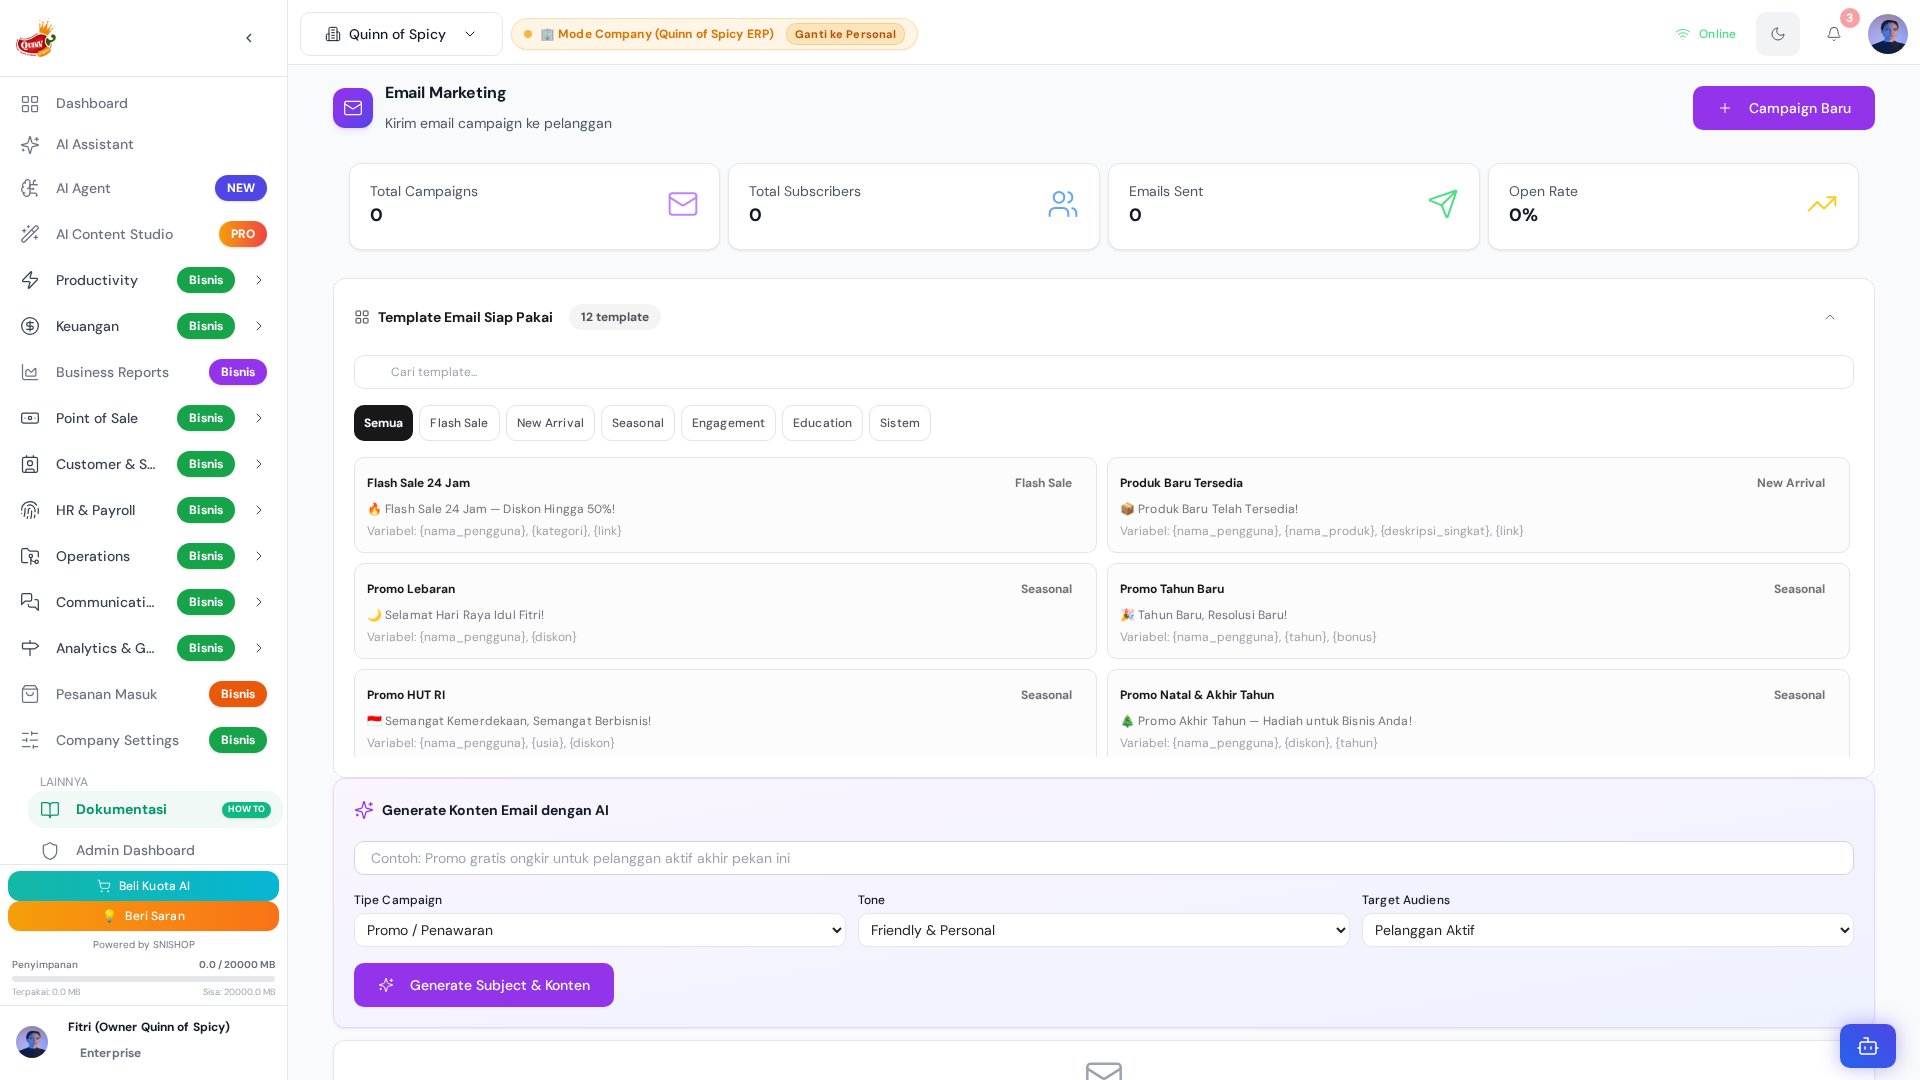Click Beli Kuota AI button
The image size is (1920, 1080).
(x=143, y=887)
